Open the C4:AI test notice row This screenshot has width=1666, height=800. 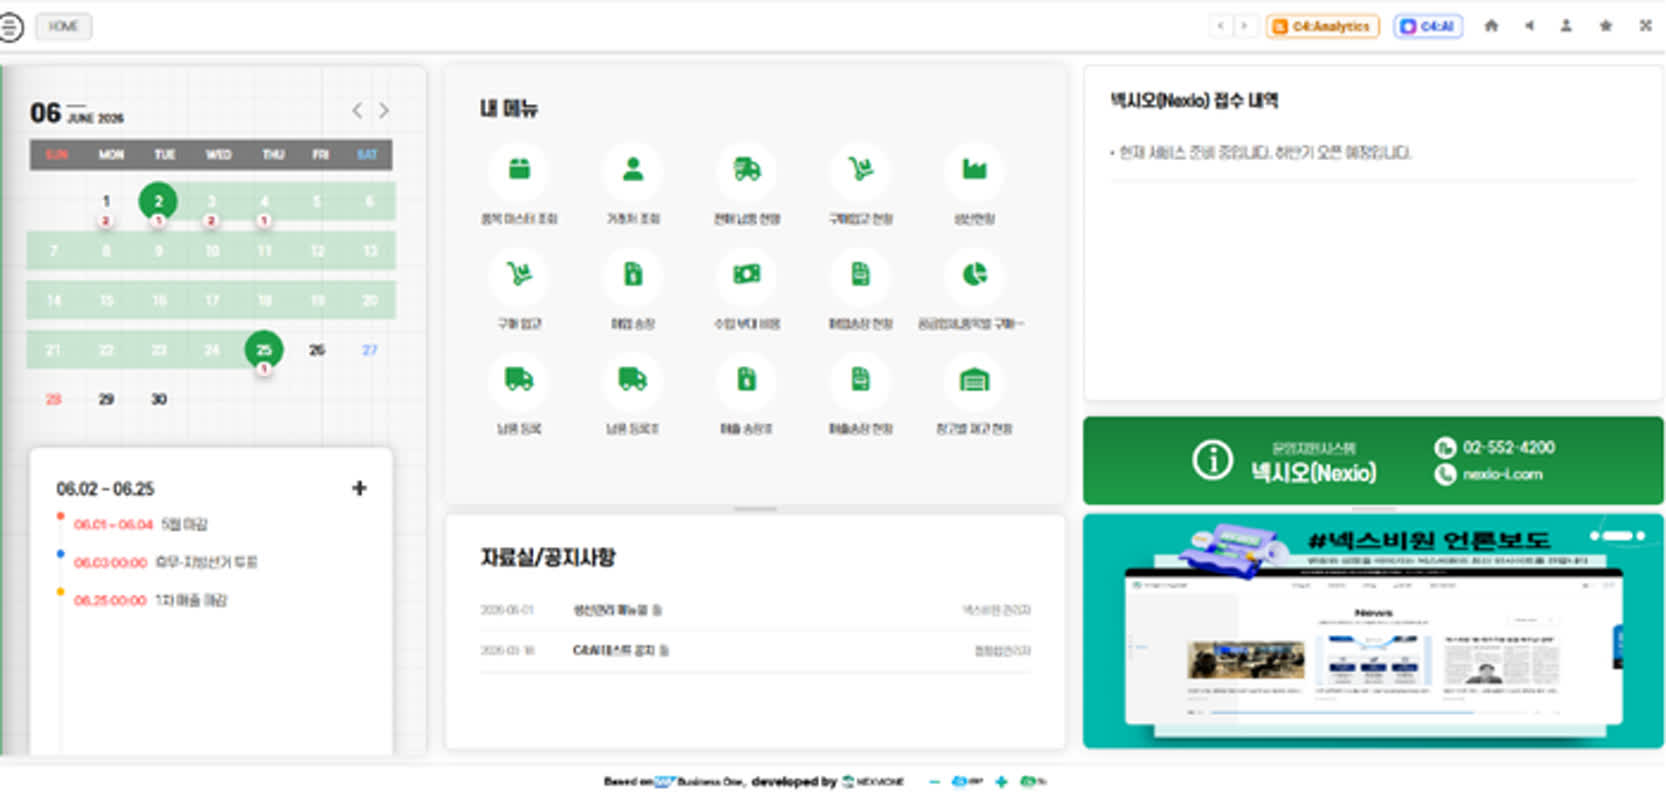click(755, 651)
